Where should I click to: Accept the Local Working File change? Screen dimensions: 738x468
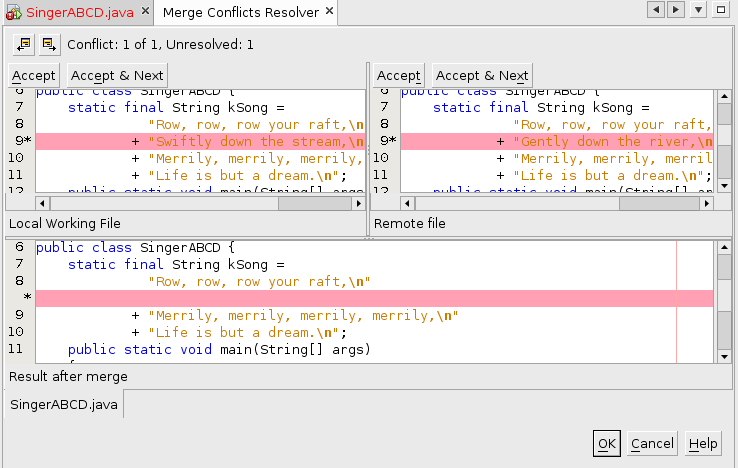pyautogui.click(x=34, y=76)
